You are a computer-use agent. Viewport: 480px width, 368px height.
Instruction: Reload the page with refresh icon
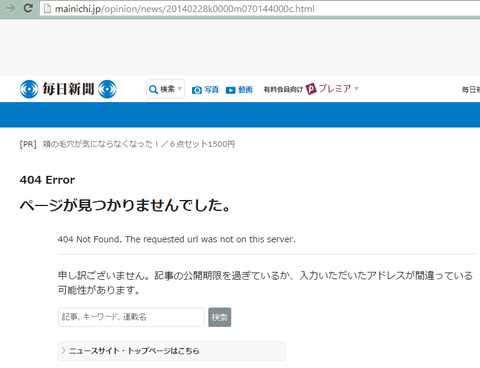[28, 8]
